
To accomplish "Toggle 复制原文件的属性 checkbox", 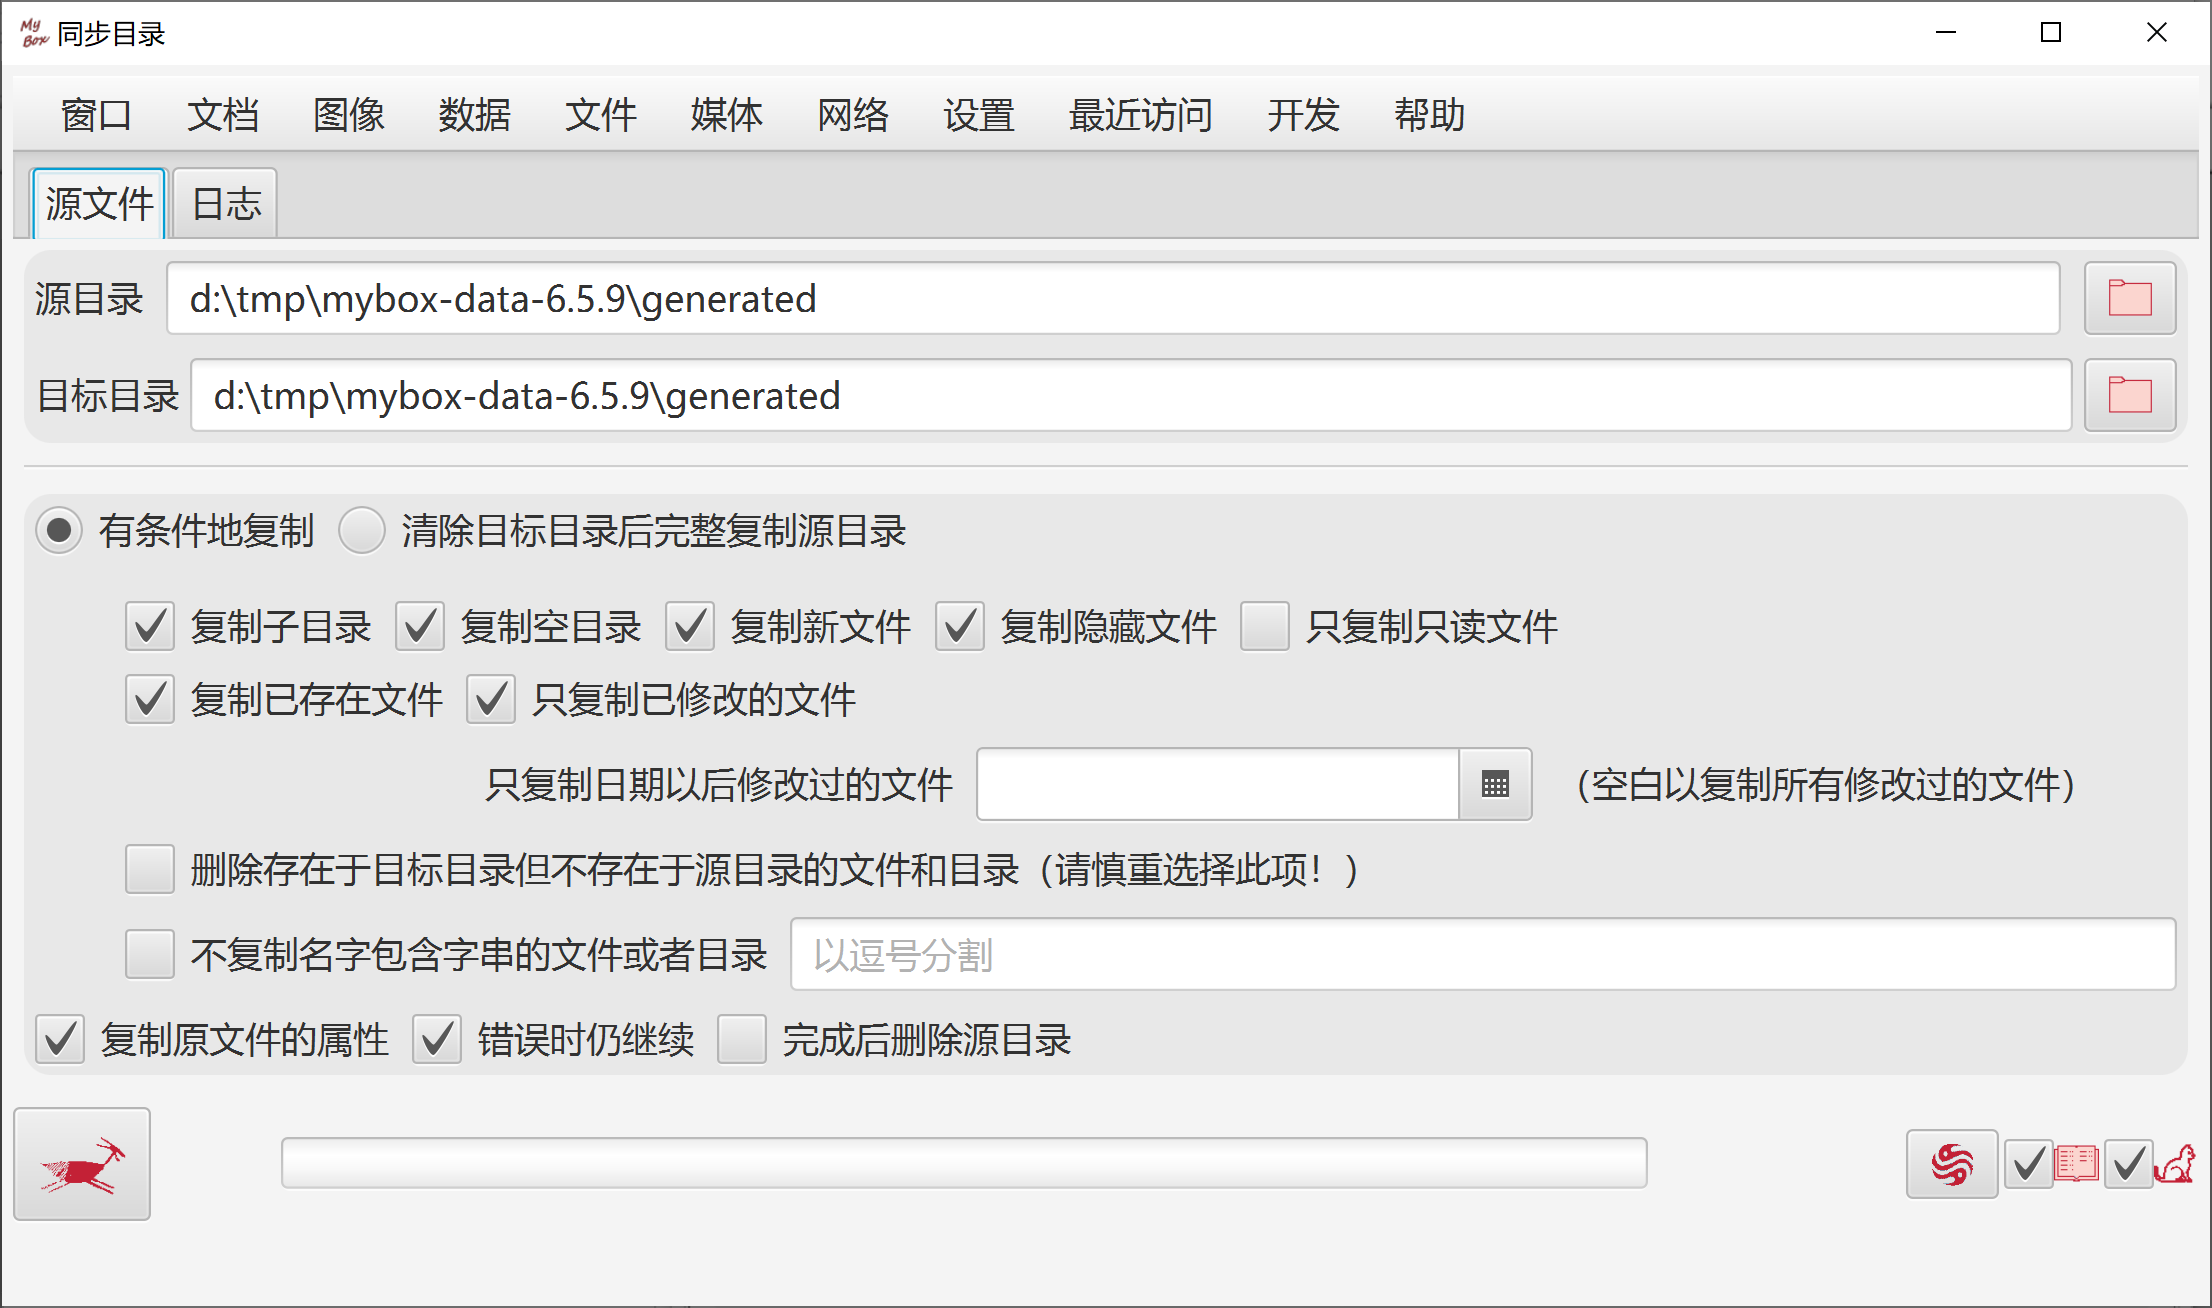I will click(60, 1040).
